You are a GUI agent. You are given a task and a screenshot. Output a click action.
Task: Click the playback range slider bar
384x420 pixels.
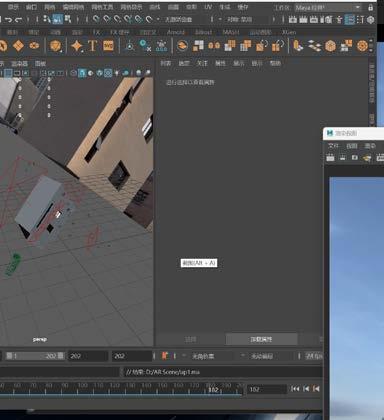point(35,356)
